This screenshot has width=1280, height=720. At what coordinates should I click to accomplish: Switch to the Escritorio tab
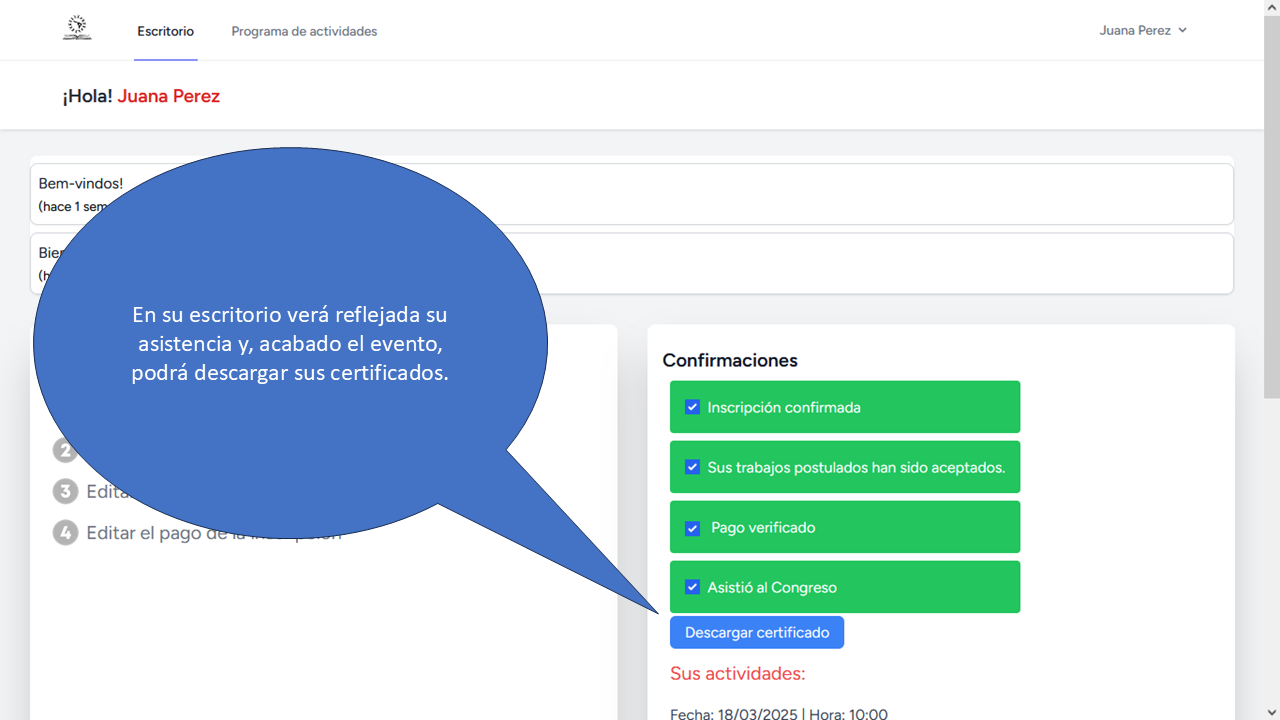coord(166,31)
